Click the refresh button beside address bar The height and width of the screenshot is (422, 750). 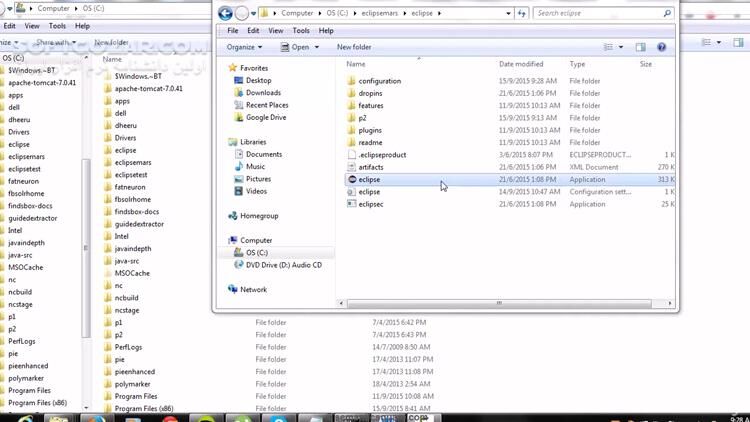522,13
